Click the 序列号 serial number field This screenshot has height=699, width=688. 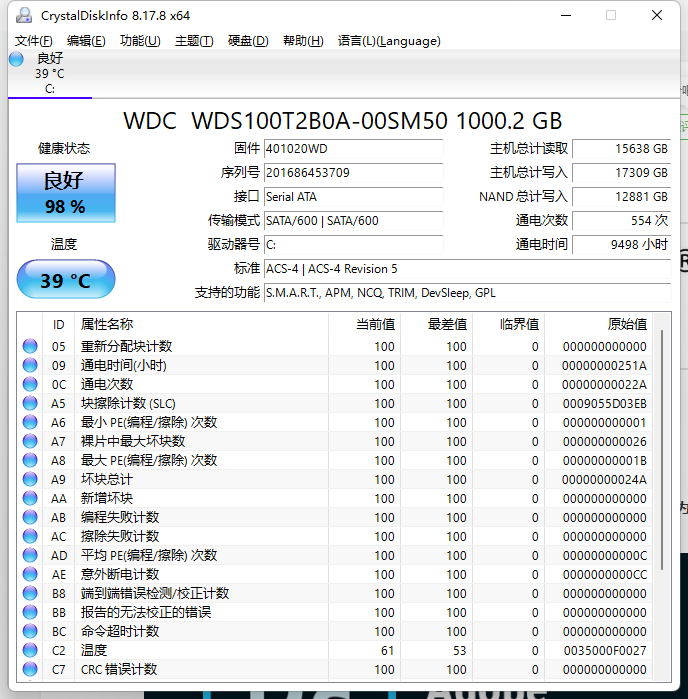pos(353,173)
